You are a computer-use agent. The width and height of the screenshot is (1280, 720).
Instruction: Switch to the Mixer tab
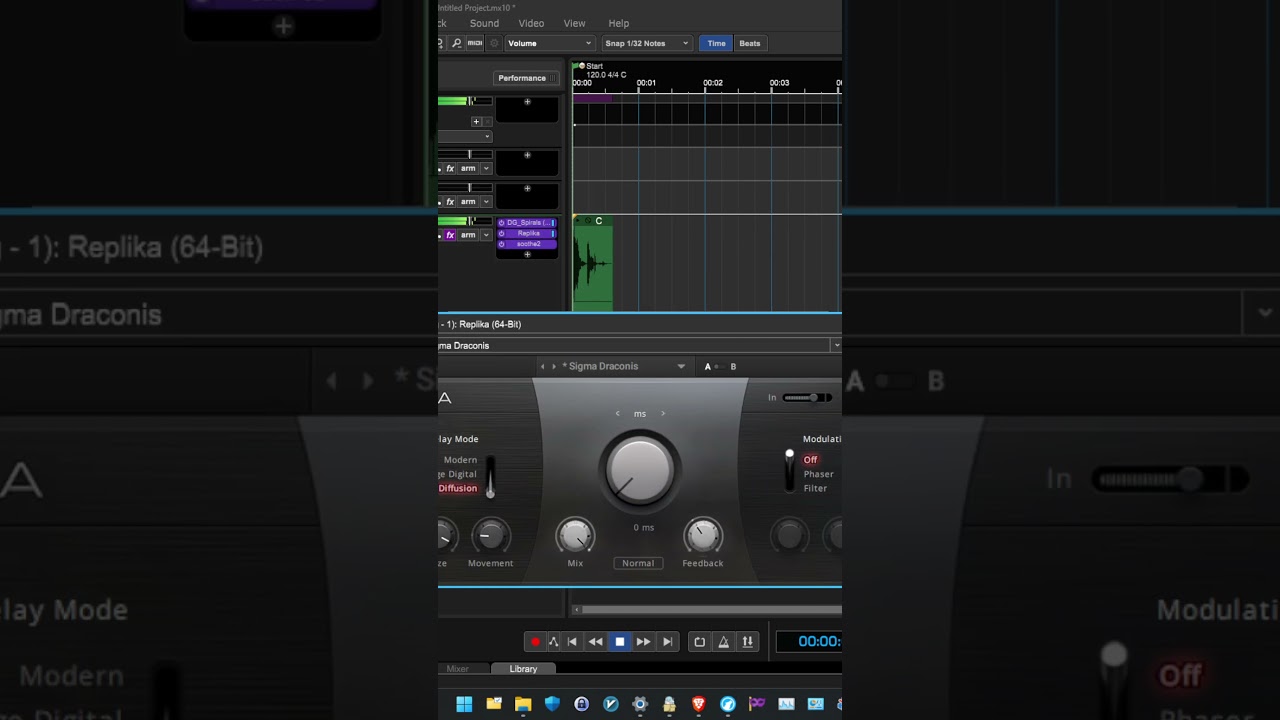(460, 669)
